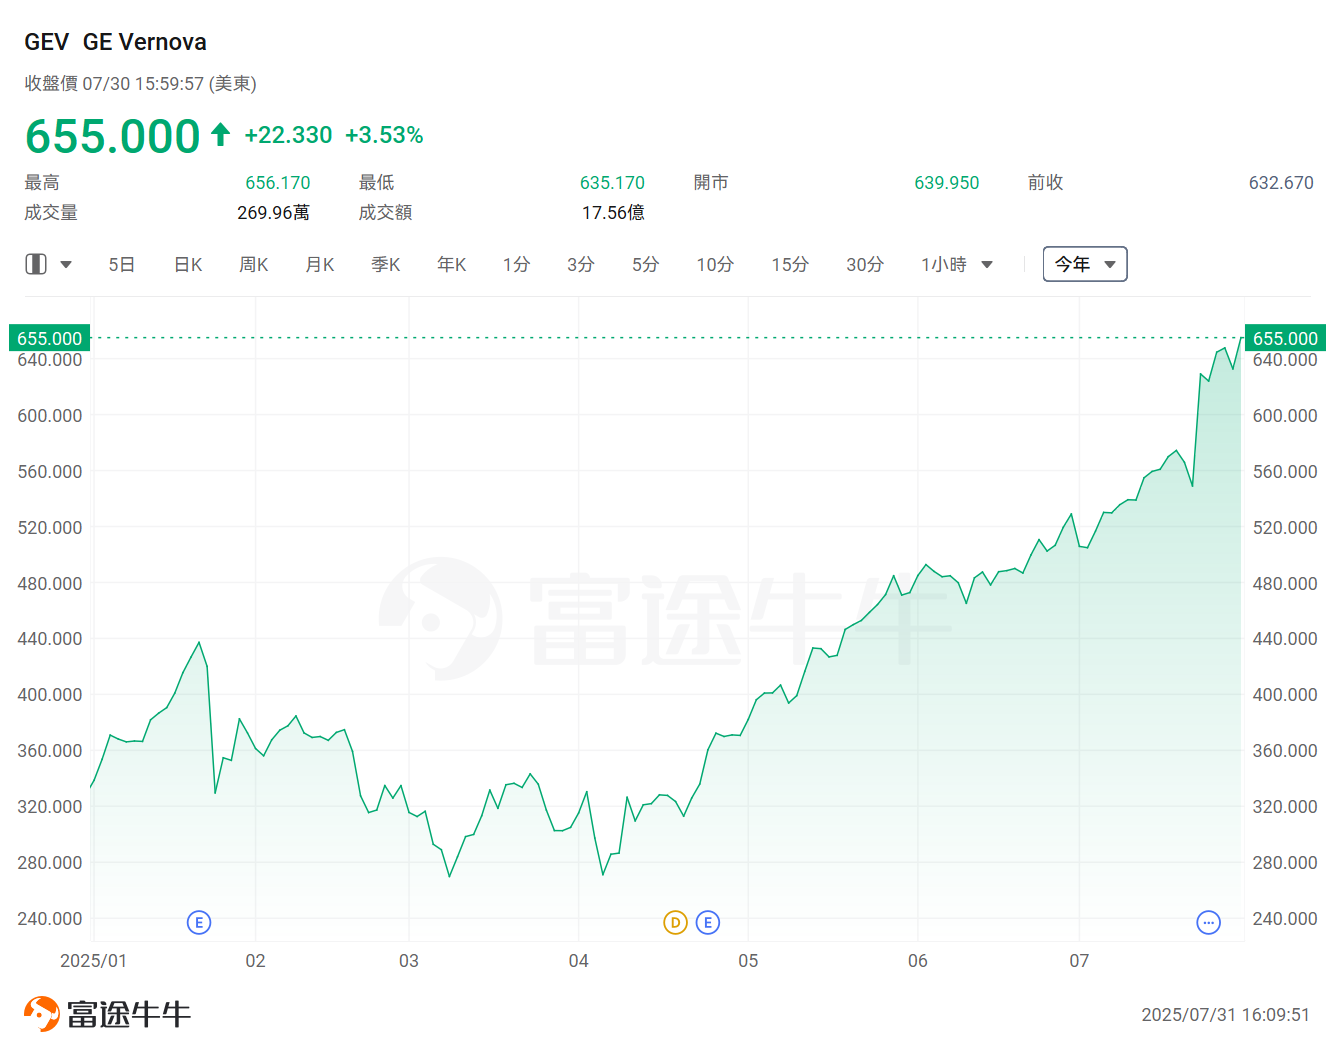
Task: Switch to 月K monthly chart
Action: coord(320,264)
